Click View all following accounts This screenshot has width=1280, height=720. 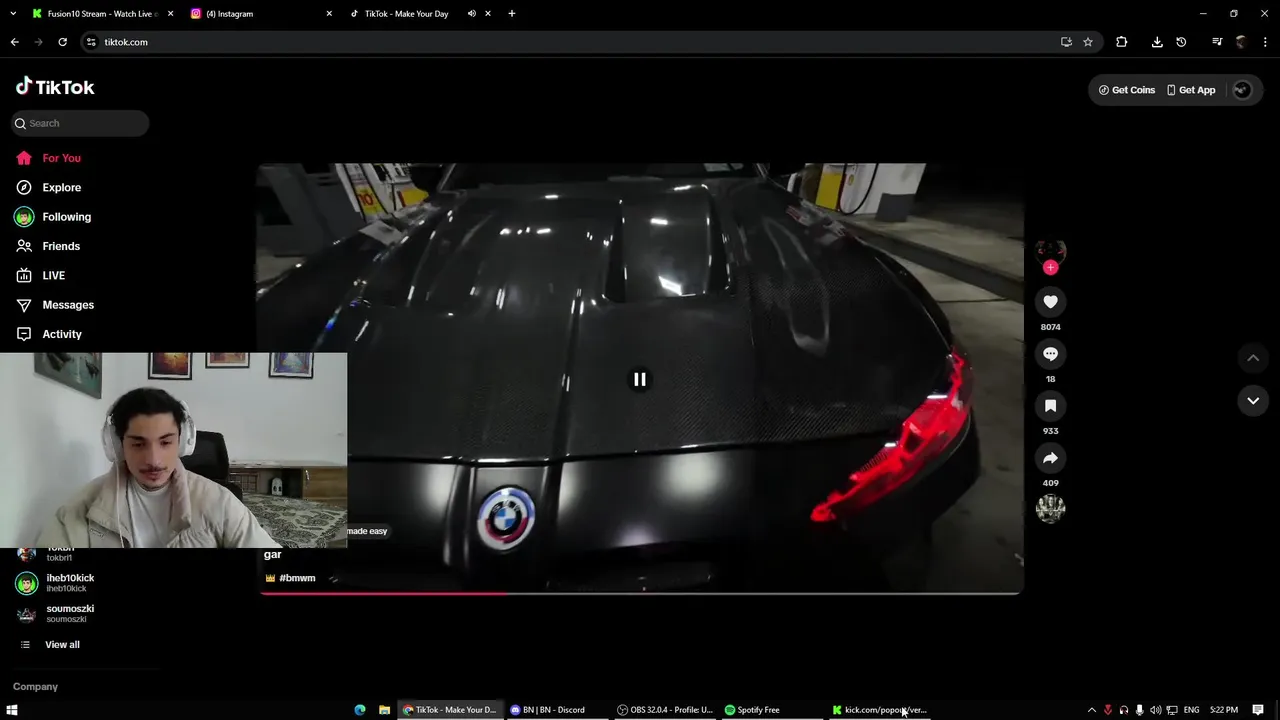pos(62,645)
